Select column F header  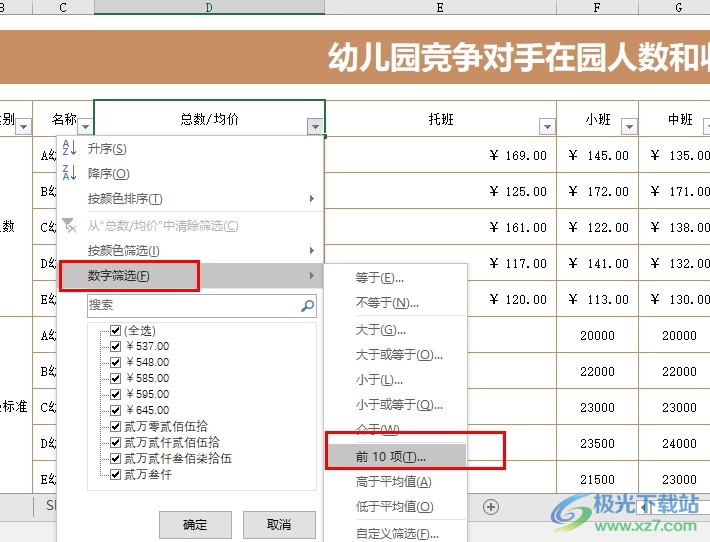coord(597,7)
